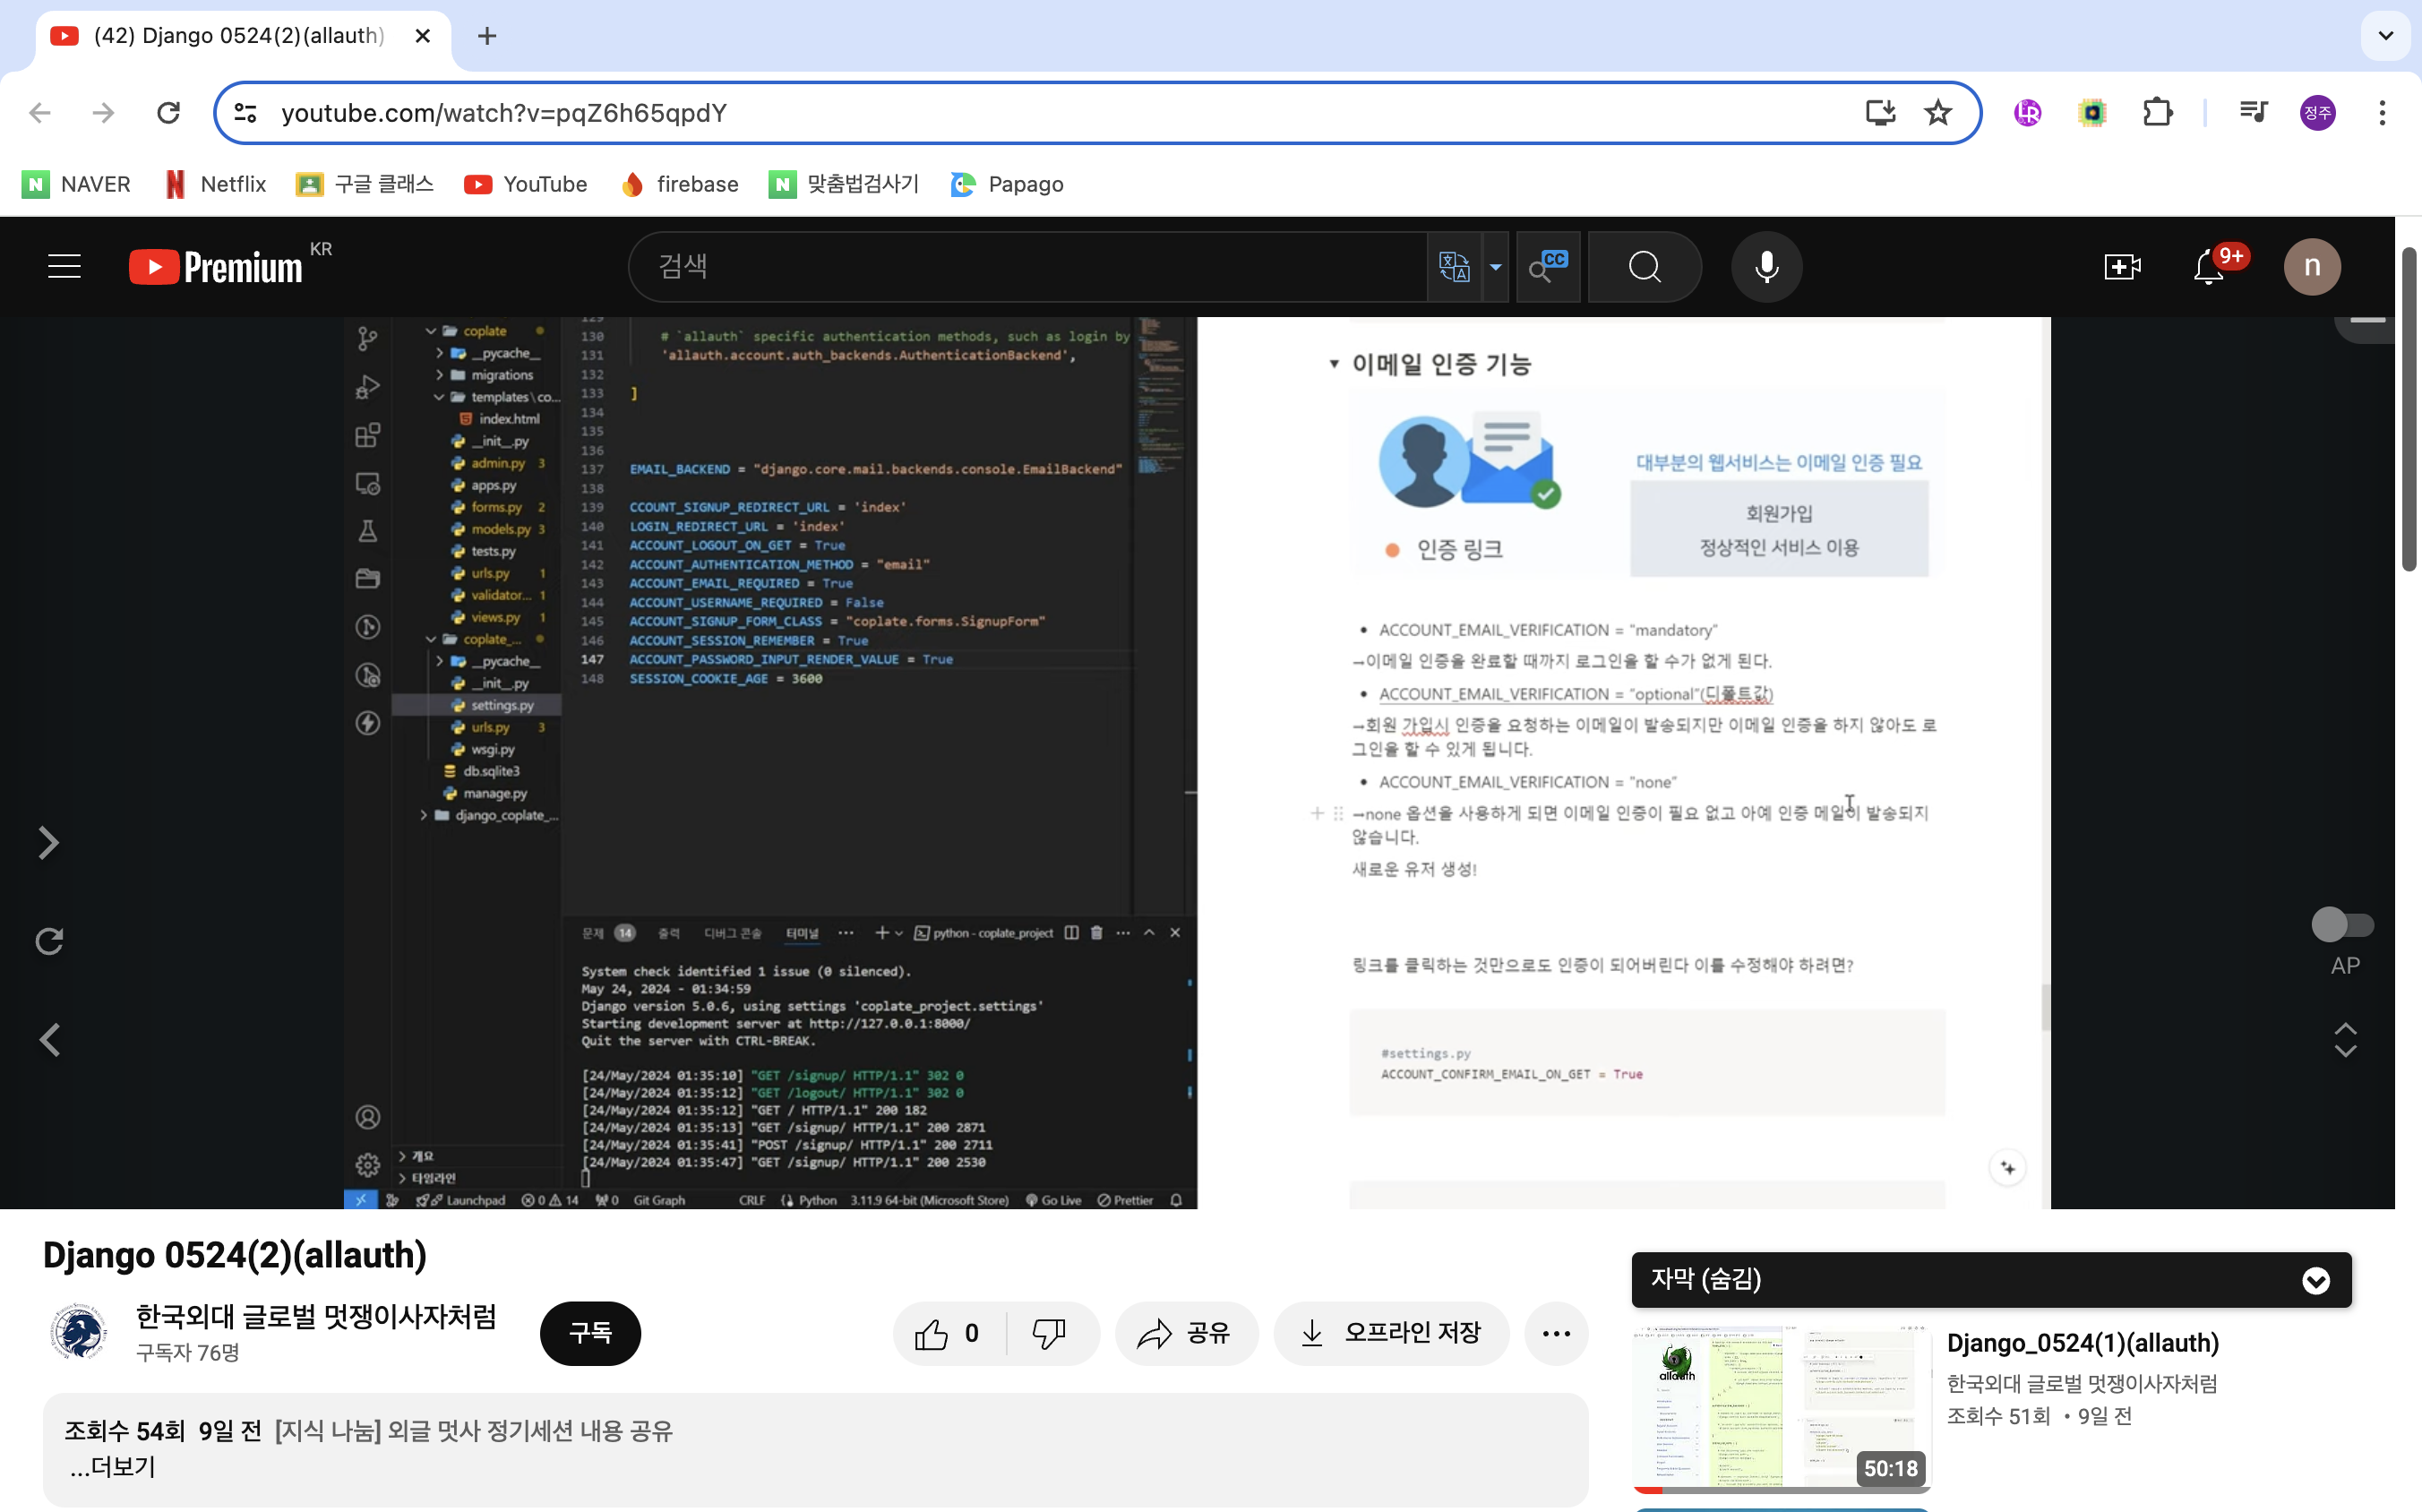Open the Netflix bookmark
Viewport: 2422px width, 1512px height.
tap(216, 184)
